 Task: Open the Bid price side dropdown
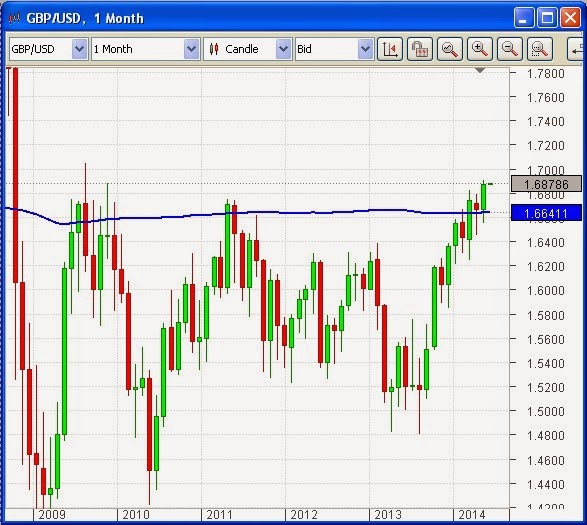[334, 49]
